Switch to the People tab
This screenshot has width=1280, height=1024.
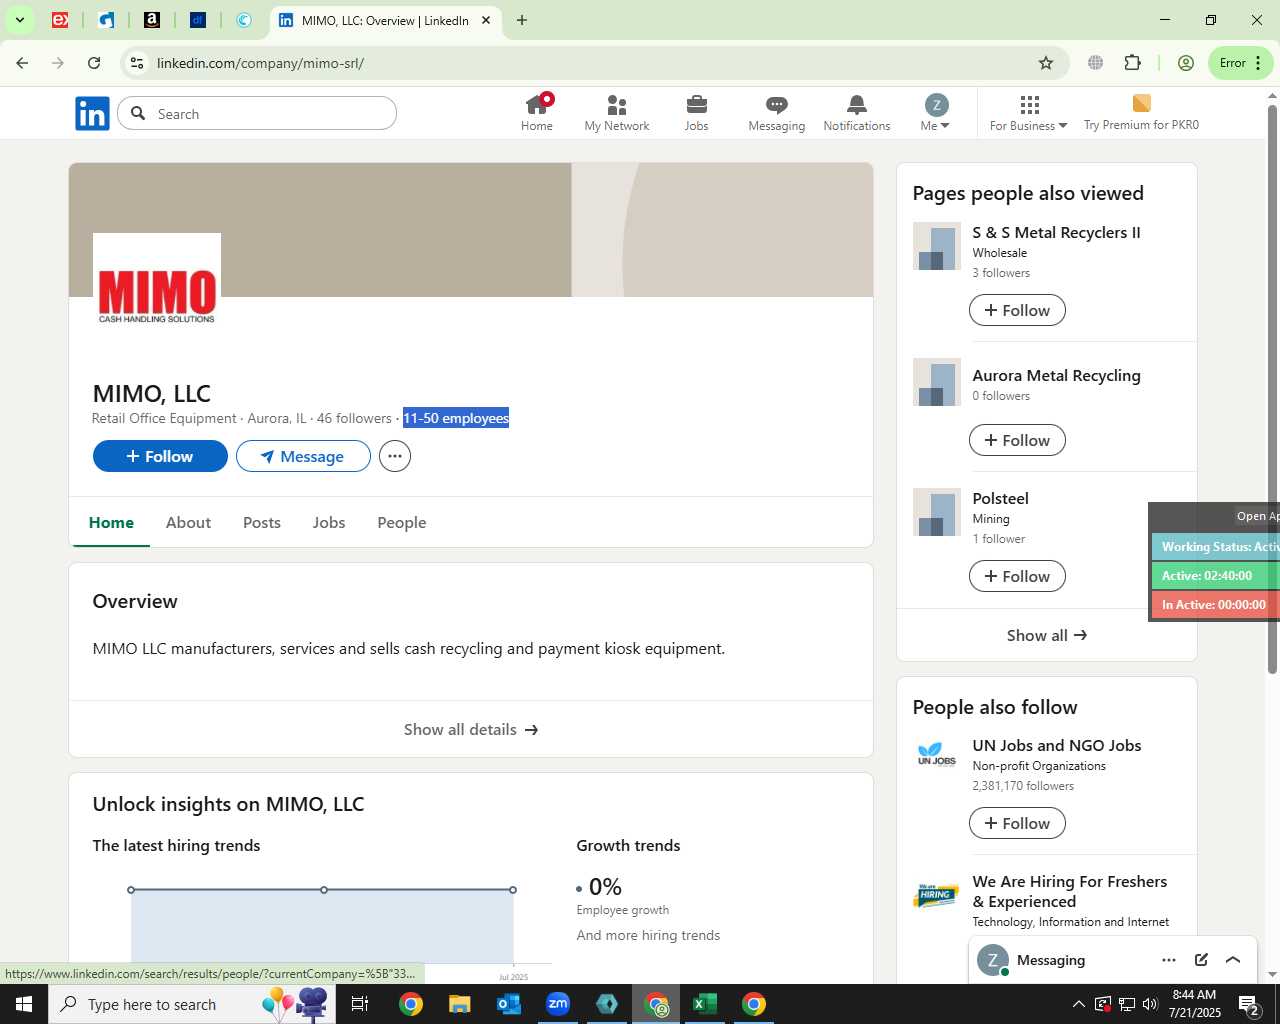(x=402, y=522)
